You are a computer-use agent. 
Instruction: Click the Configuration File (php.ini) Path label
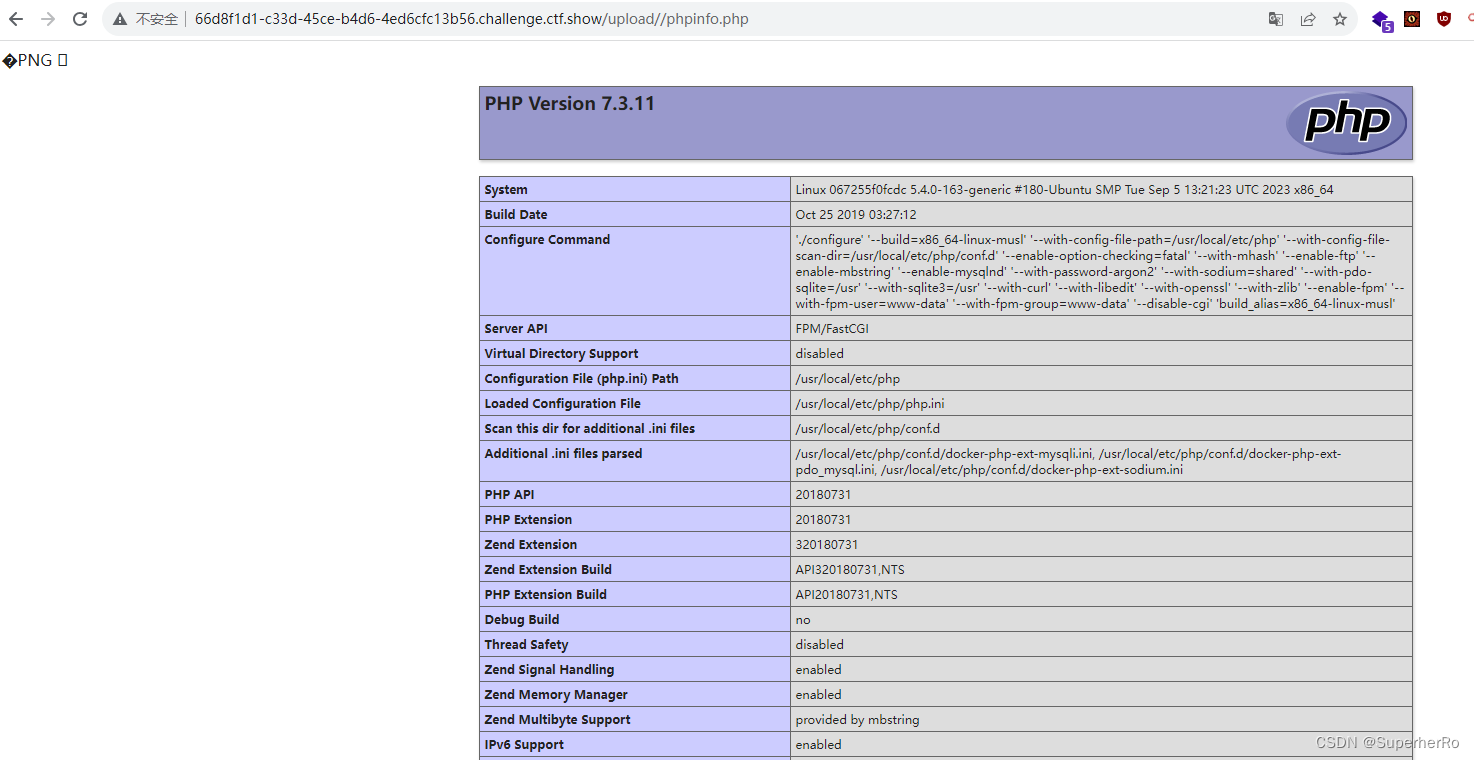click(581, 379)
